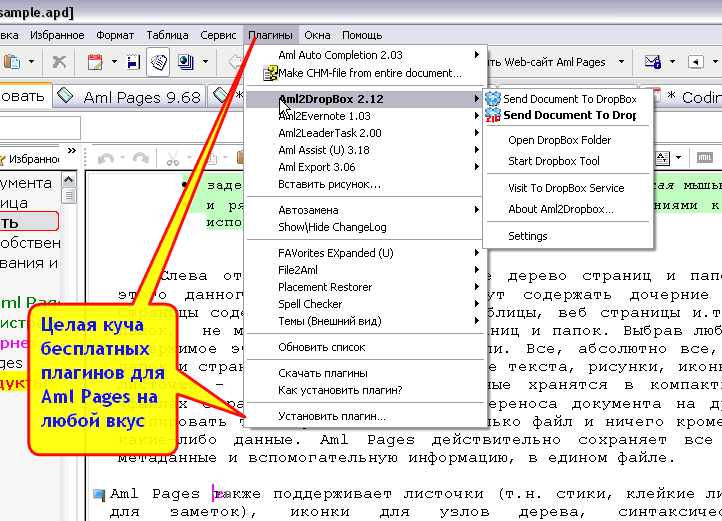Open dropdown arrow after 'Web-сайт Aml Pages'
The height and width of the screenshot is (521, 722).
tap(621, 62)
